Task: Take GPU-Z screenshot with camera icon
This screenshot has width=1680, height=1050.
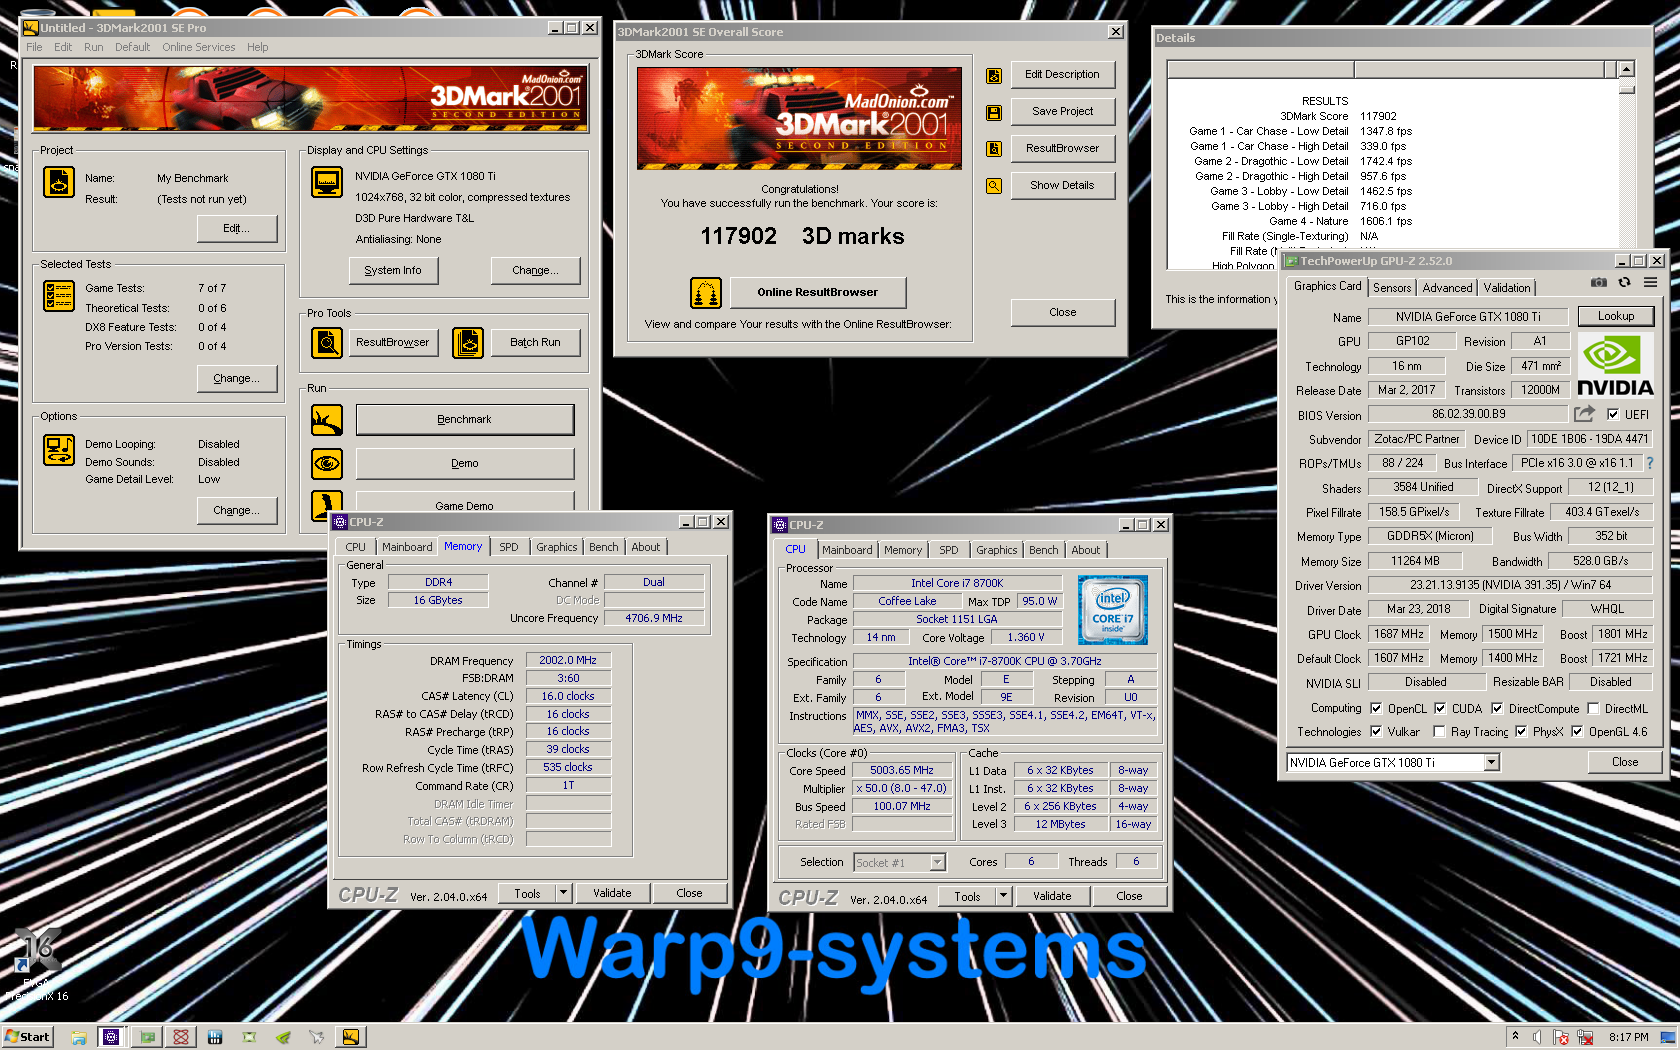Action: point(1599,283)
